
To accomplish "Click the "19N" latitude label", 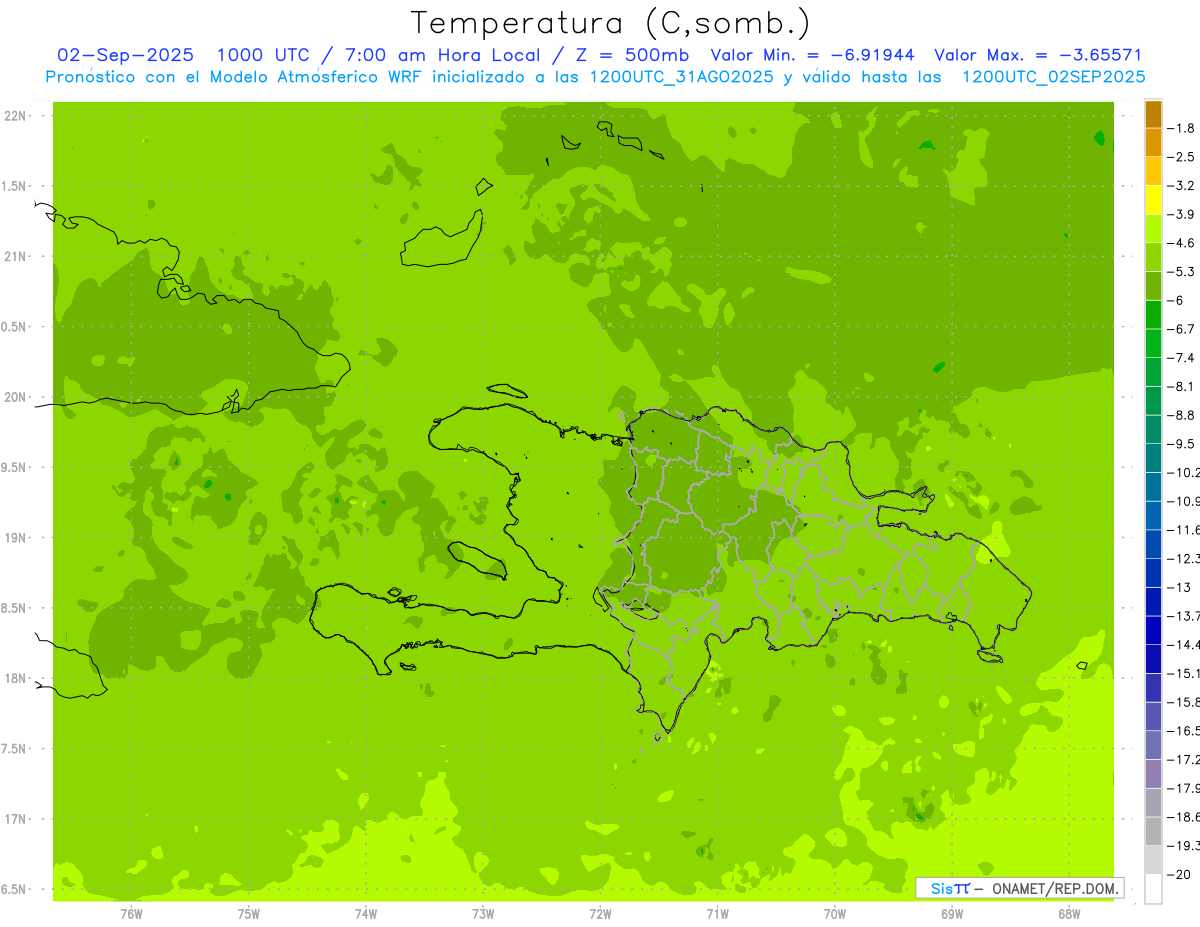I will 15,538.
